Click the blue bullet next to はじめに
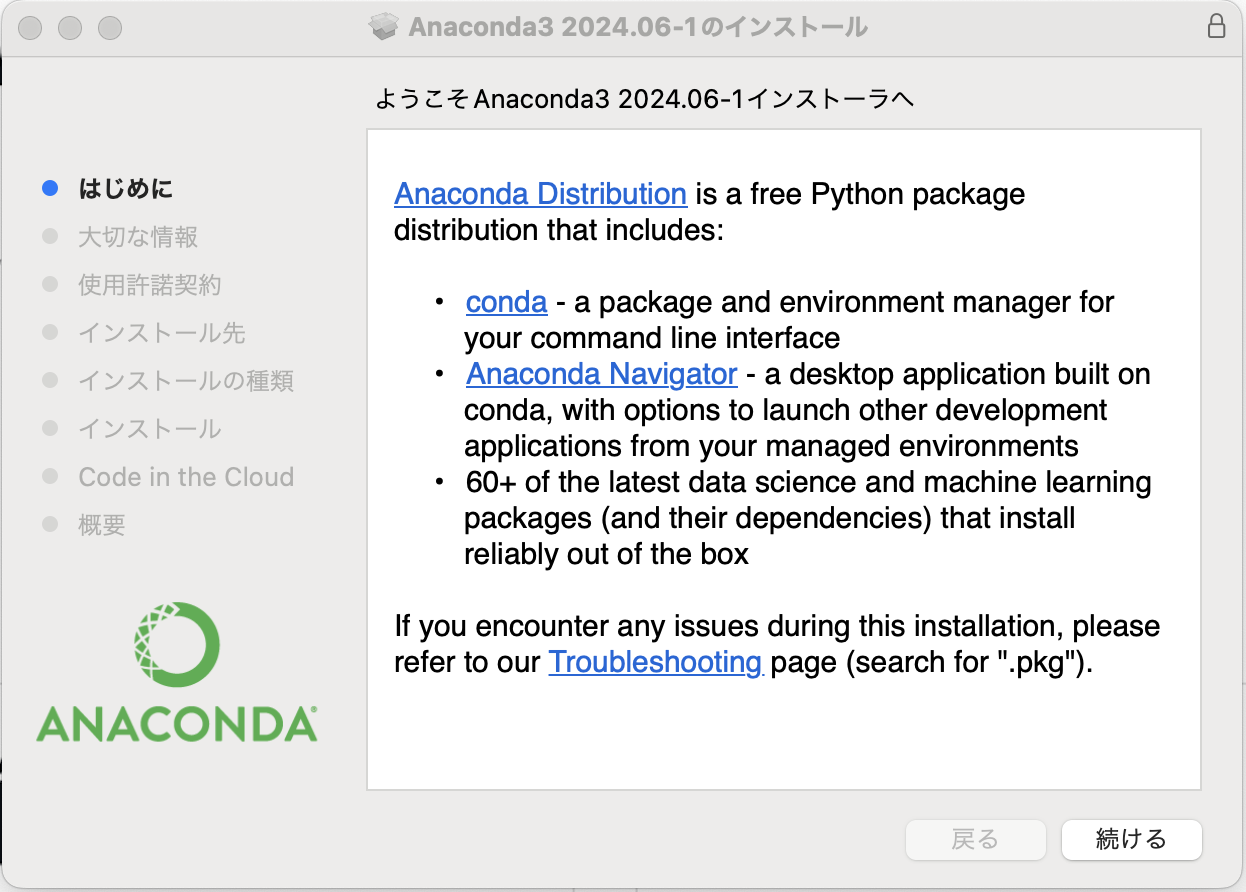This screenshot has width=1246, height=892. click(51, 188)
